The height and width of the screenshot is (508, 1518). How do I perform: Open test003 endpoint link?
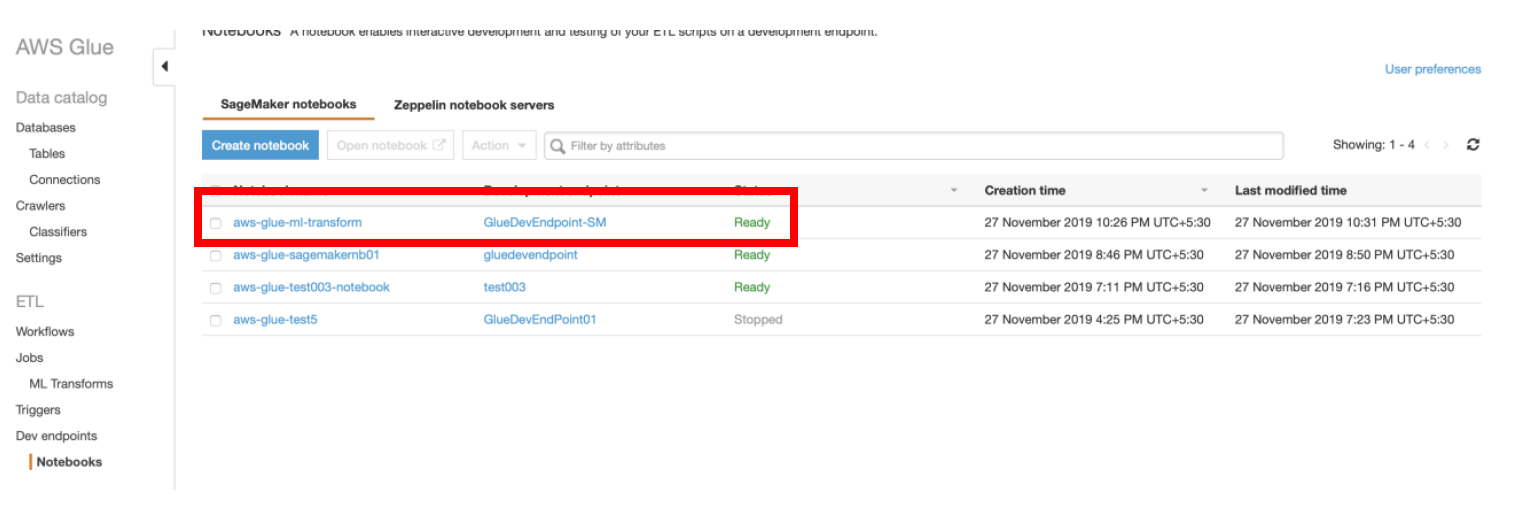(504, 287)
